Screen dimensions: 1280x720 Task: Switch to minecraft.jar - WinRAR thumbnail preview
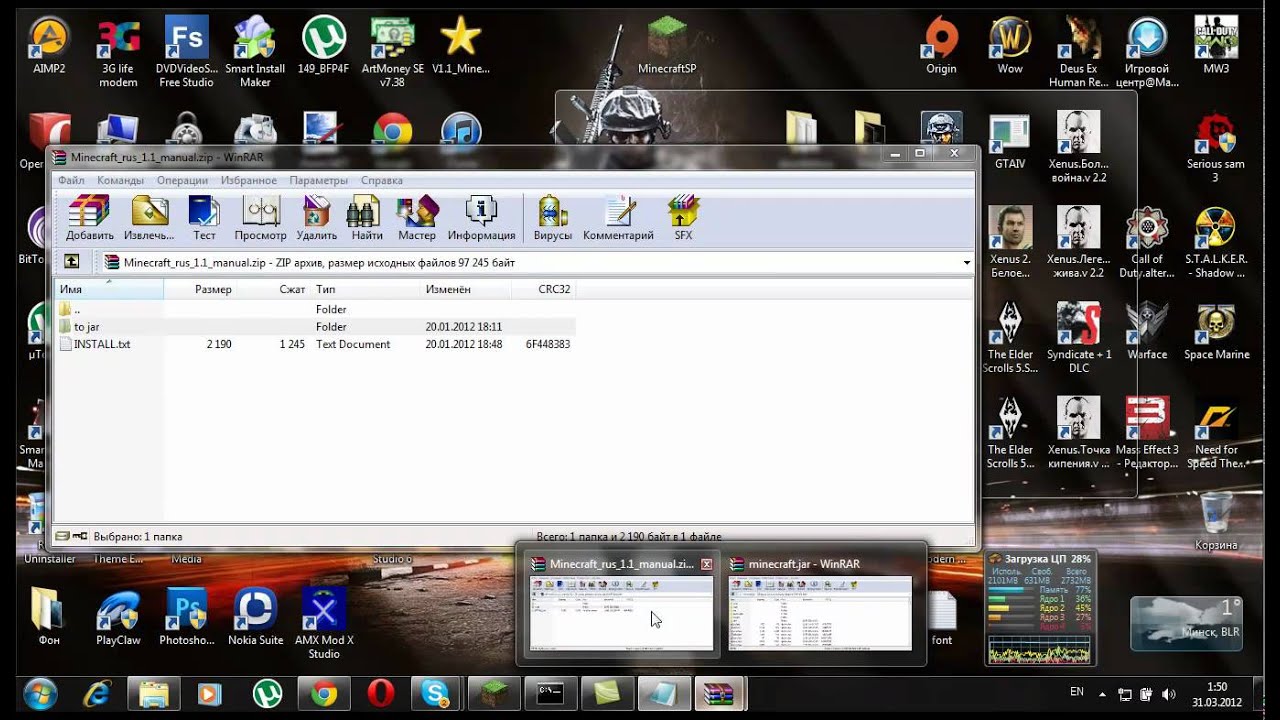tap(819, 604)
